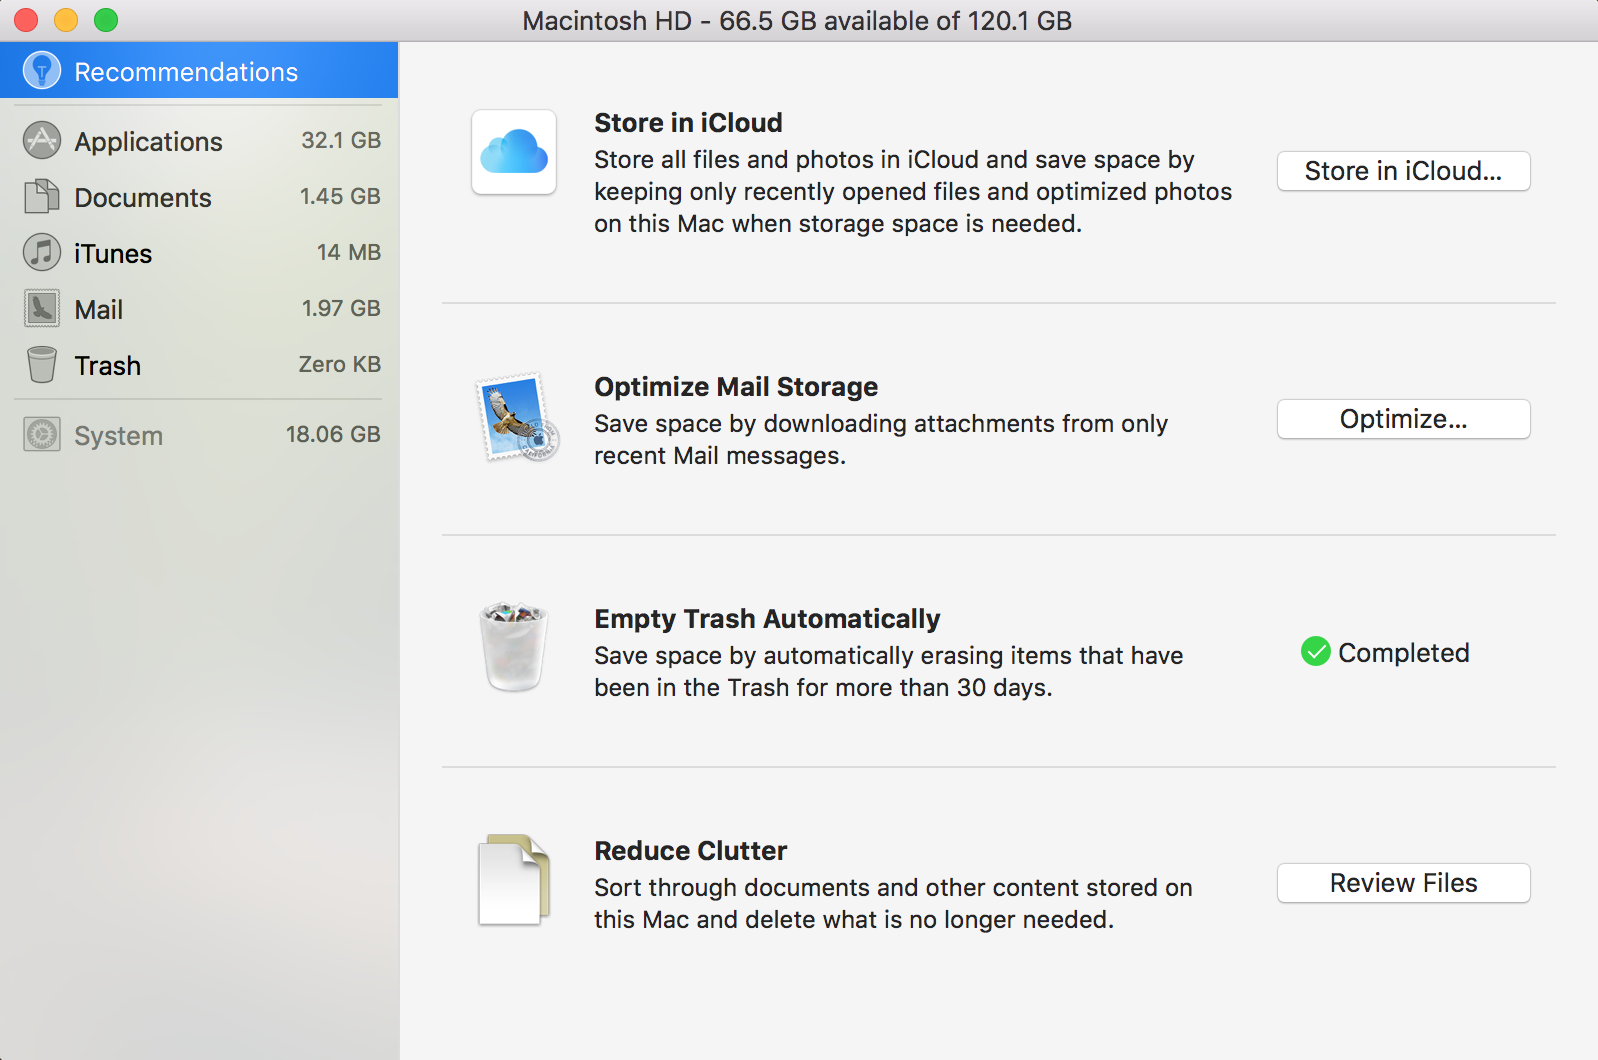
Task: Click the Trash 30 days description text
Action: pyautogui.click(x=888, y=671)
